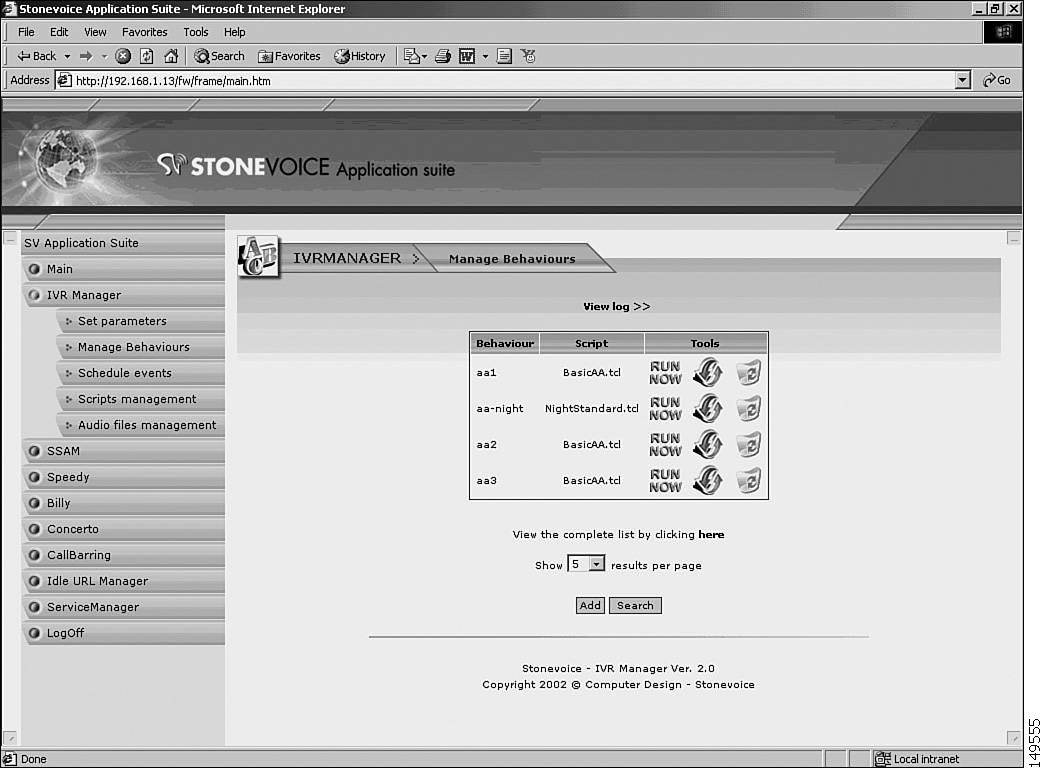The height and width of the screenshot is (768, 1041).
Task: Open the Forward history dropdown arrow
Action: 104,56
